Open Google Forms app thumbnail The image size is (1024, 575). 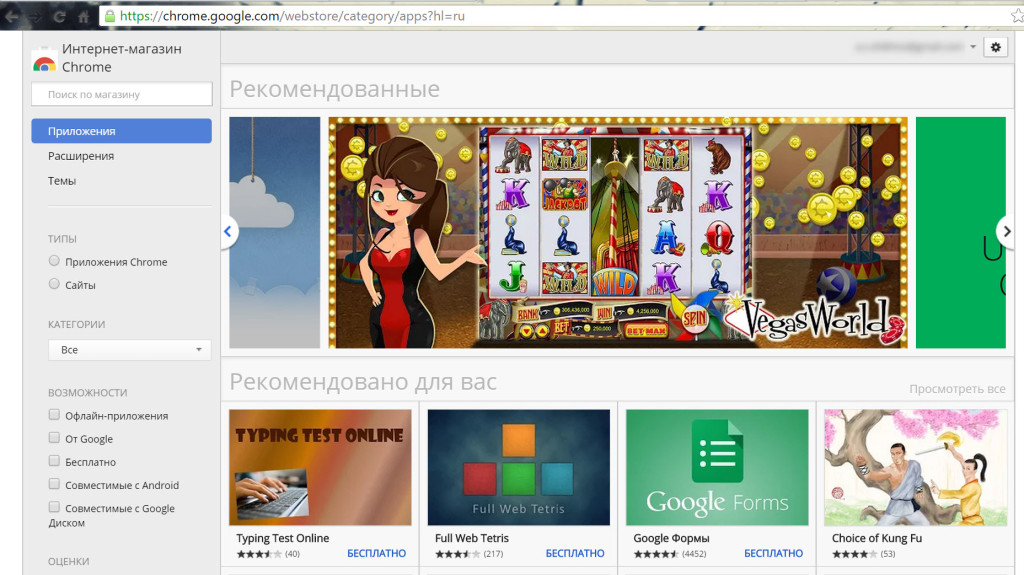click(717, 467)
